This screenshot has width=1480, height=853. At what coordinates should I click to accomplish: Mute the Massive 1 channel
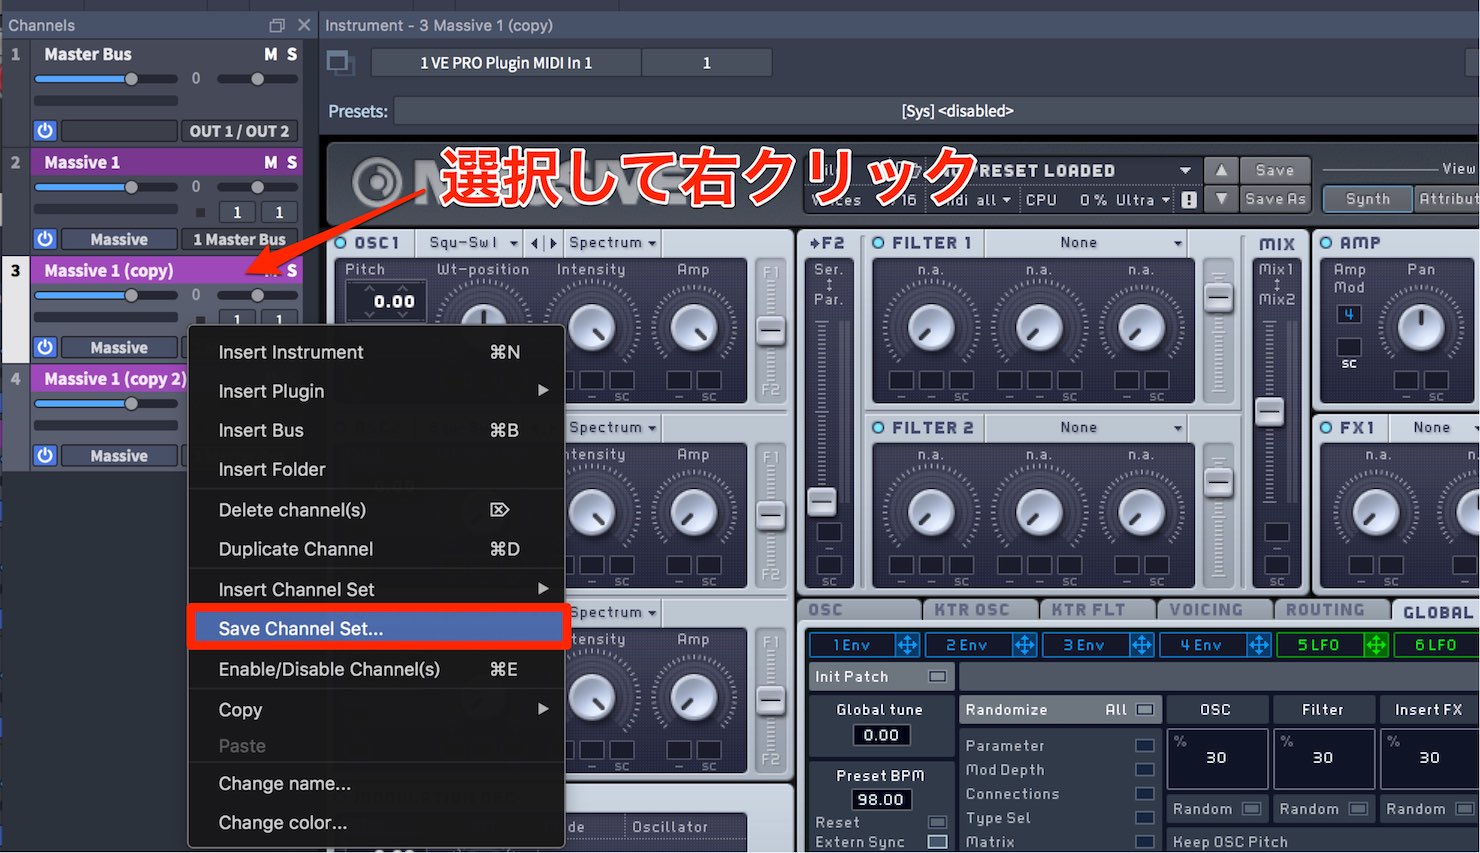coord(271,162)
